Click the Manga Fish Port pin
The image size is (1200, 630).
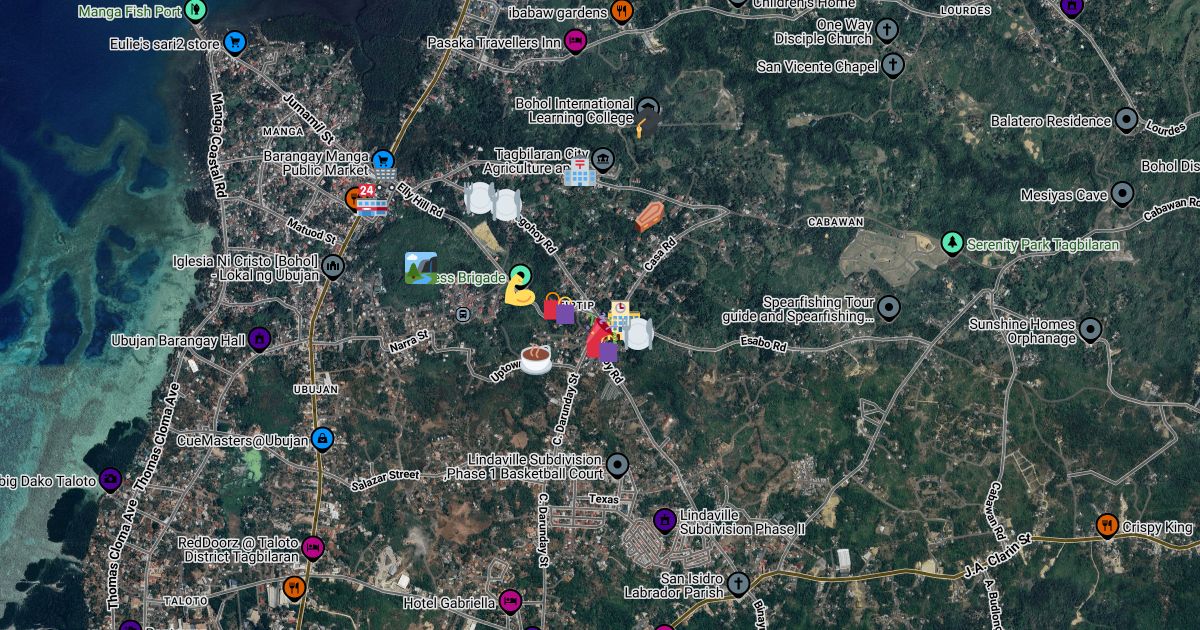(196, 11)
